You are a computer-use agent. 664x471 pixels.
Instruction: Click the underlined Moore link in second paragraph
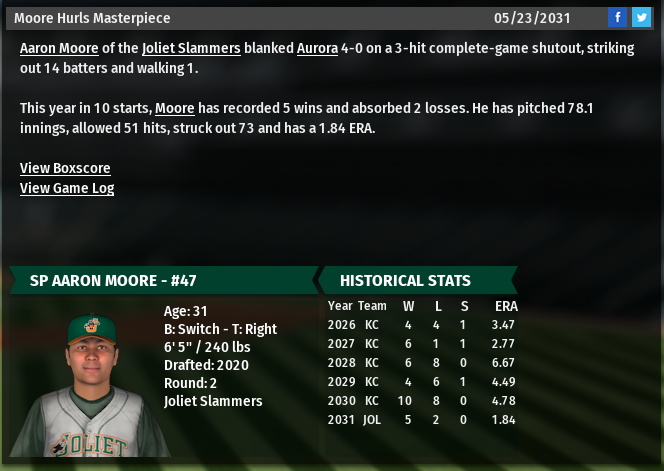tap(175, 107)
